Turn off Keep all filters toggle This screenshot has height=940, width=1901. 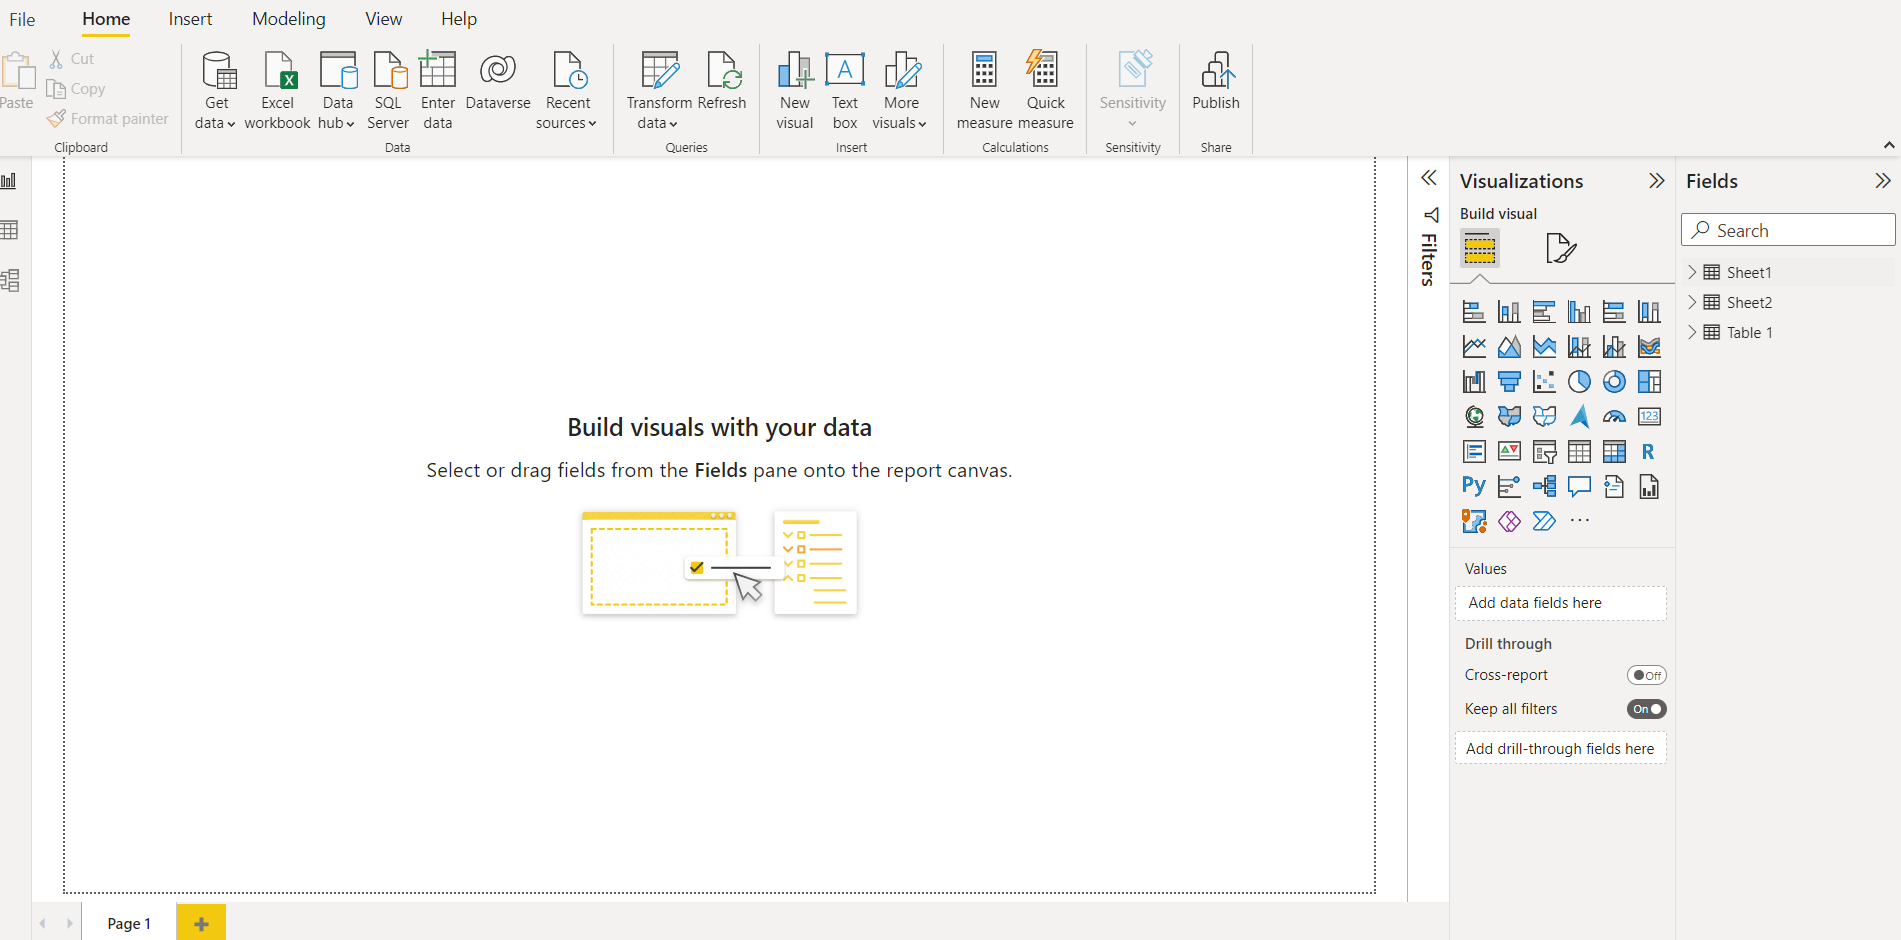(1646, 709)
